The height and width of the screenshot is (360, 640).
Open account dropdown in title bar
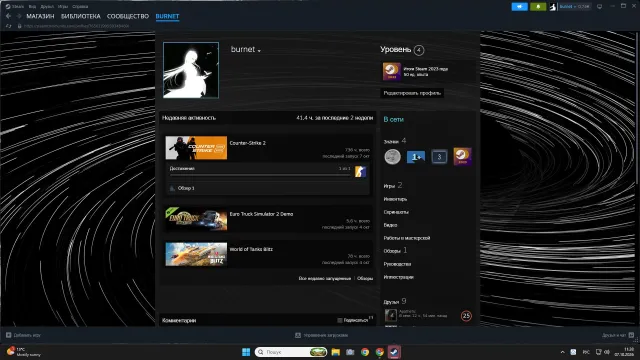point(575,7)
